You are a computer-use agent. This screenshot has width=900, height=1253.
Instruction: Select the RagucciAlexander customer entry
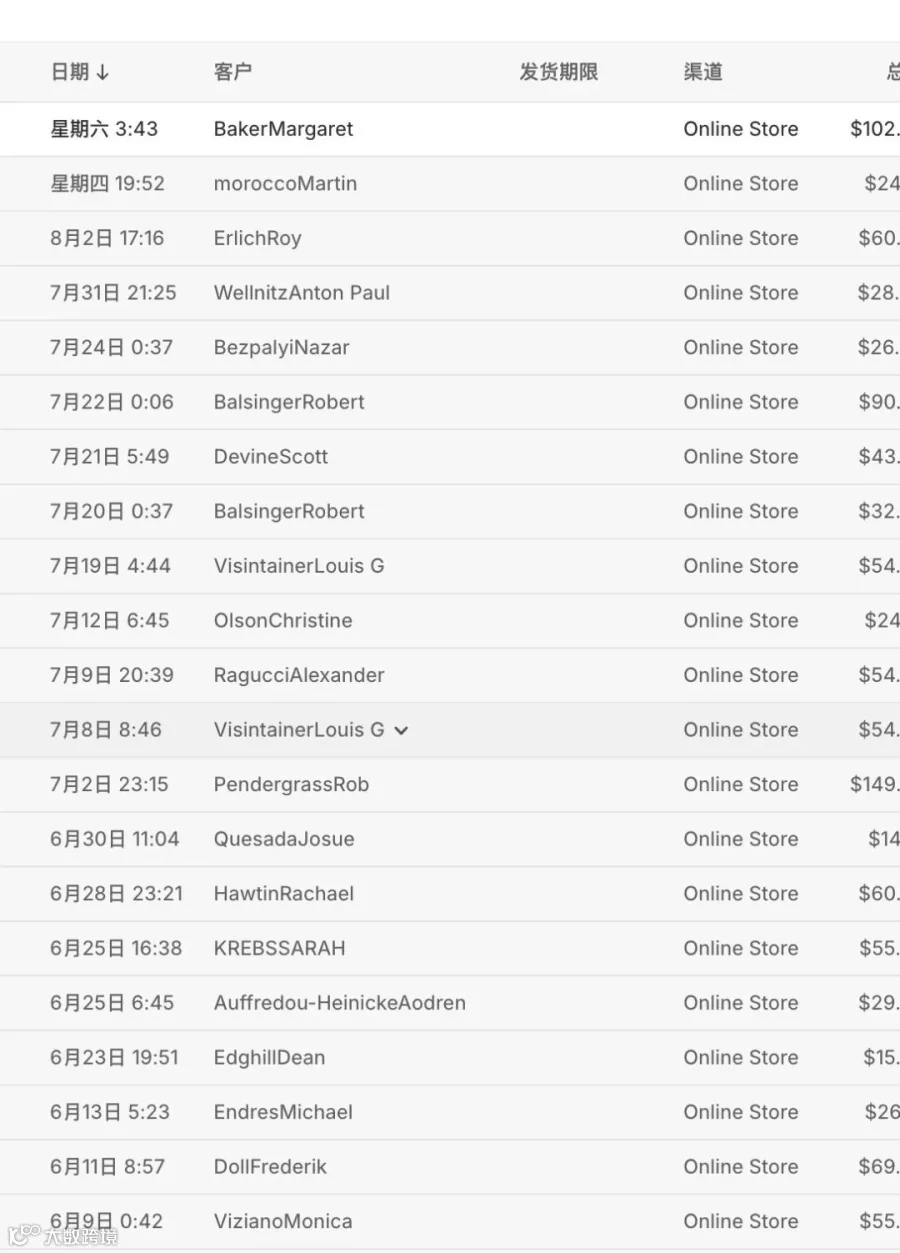point(299,675)
